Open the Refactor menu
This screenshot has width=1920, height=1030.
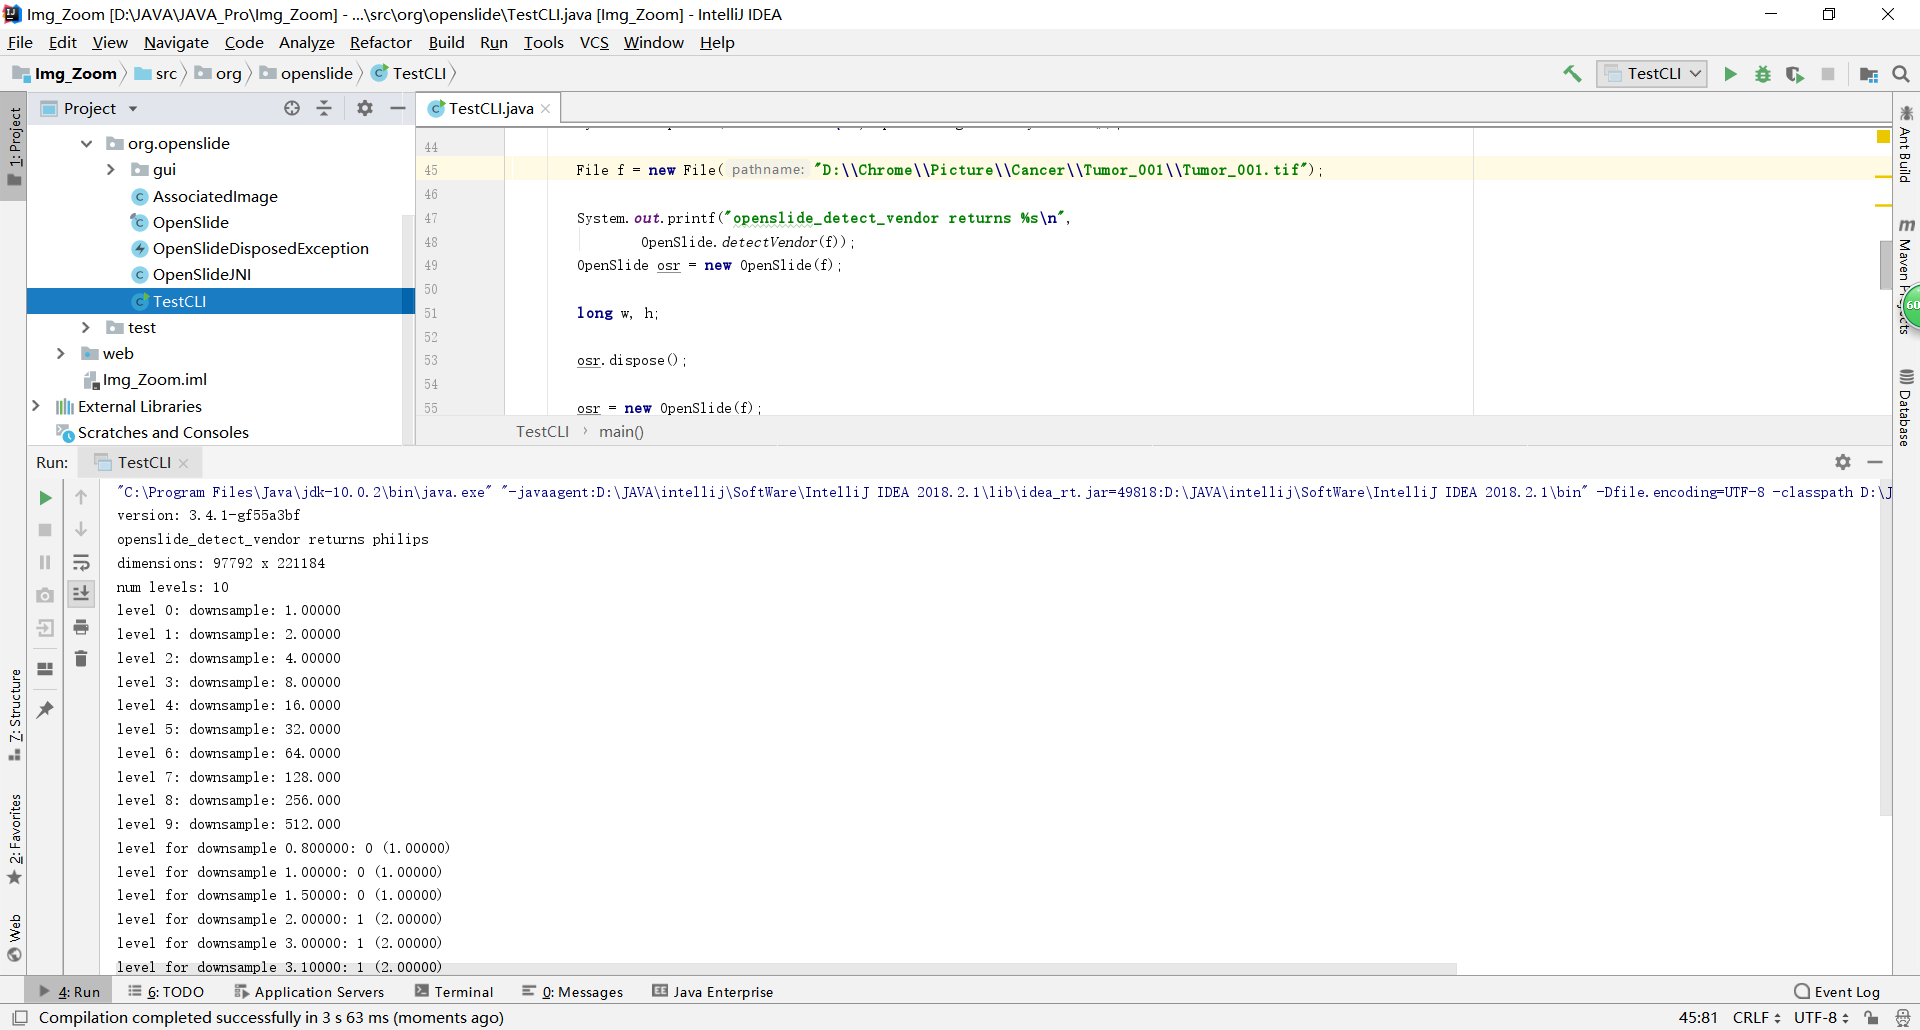click(381, 42)
